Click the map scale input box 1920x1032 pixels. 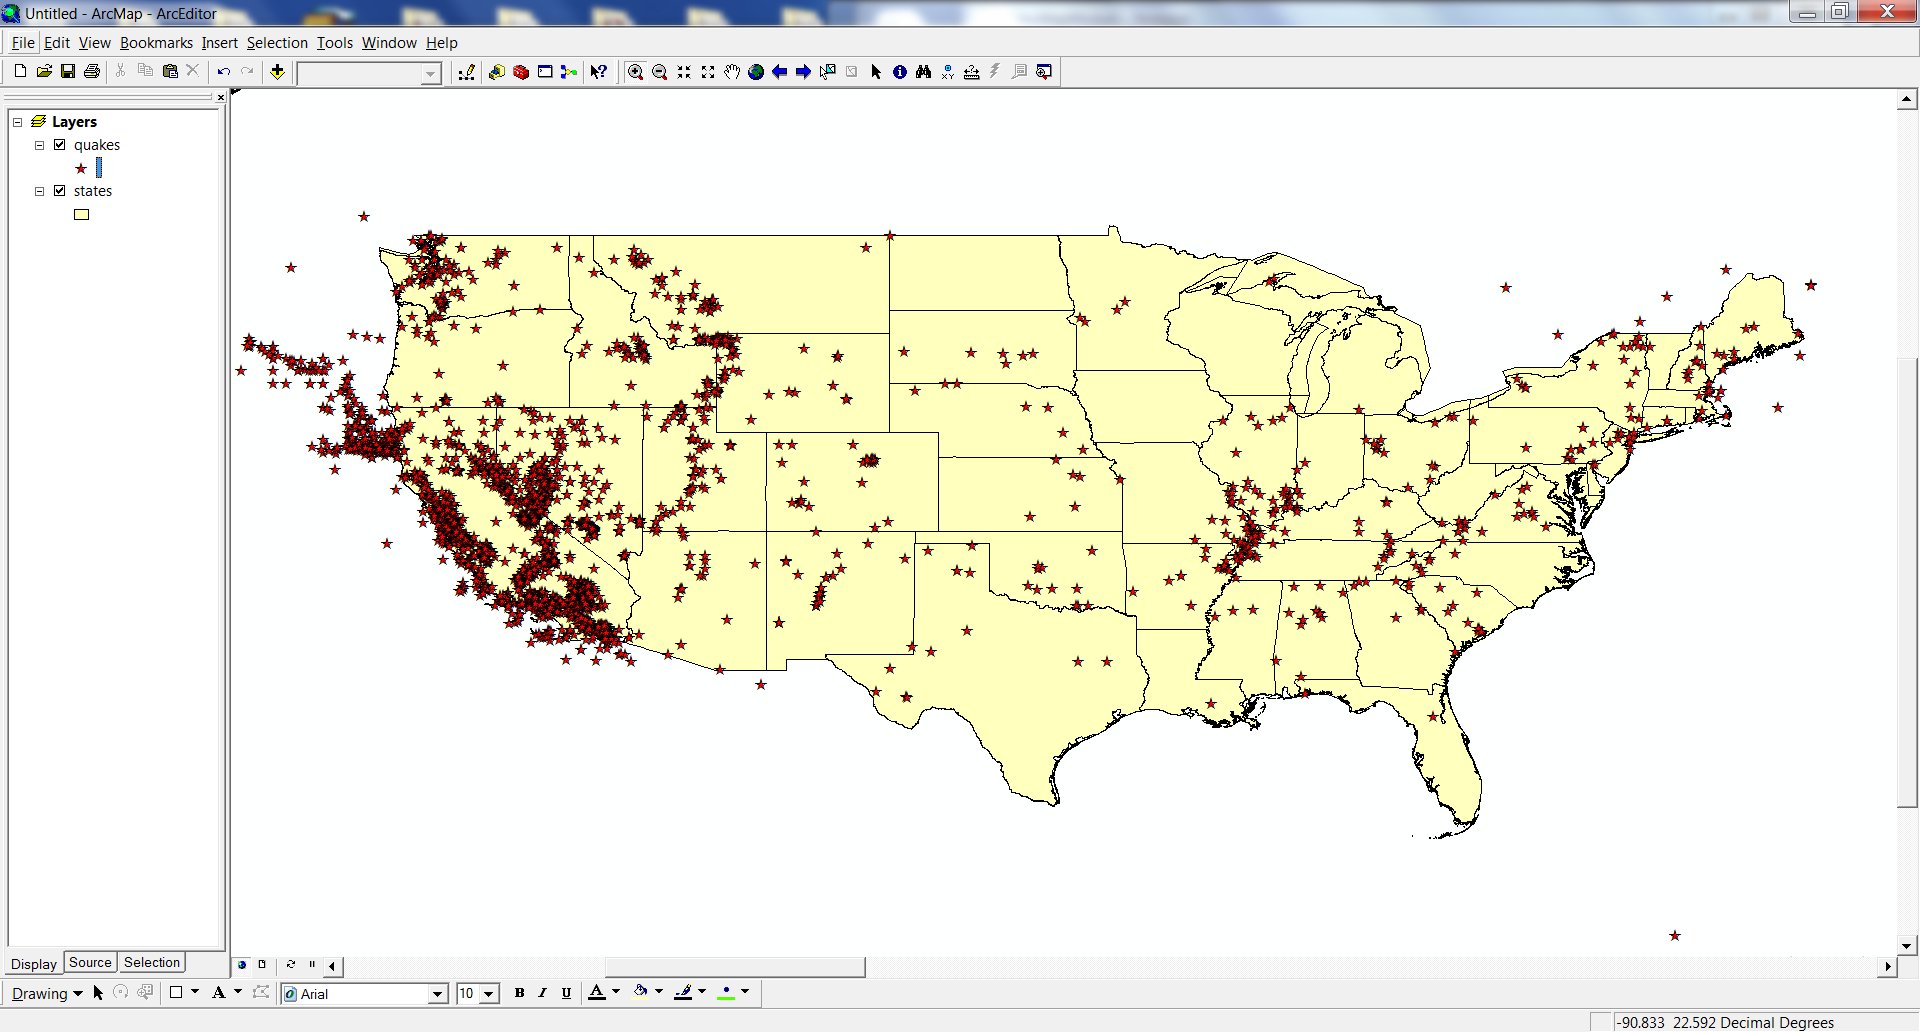click(x=360, y=73)
